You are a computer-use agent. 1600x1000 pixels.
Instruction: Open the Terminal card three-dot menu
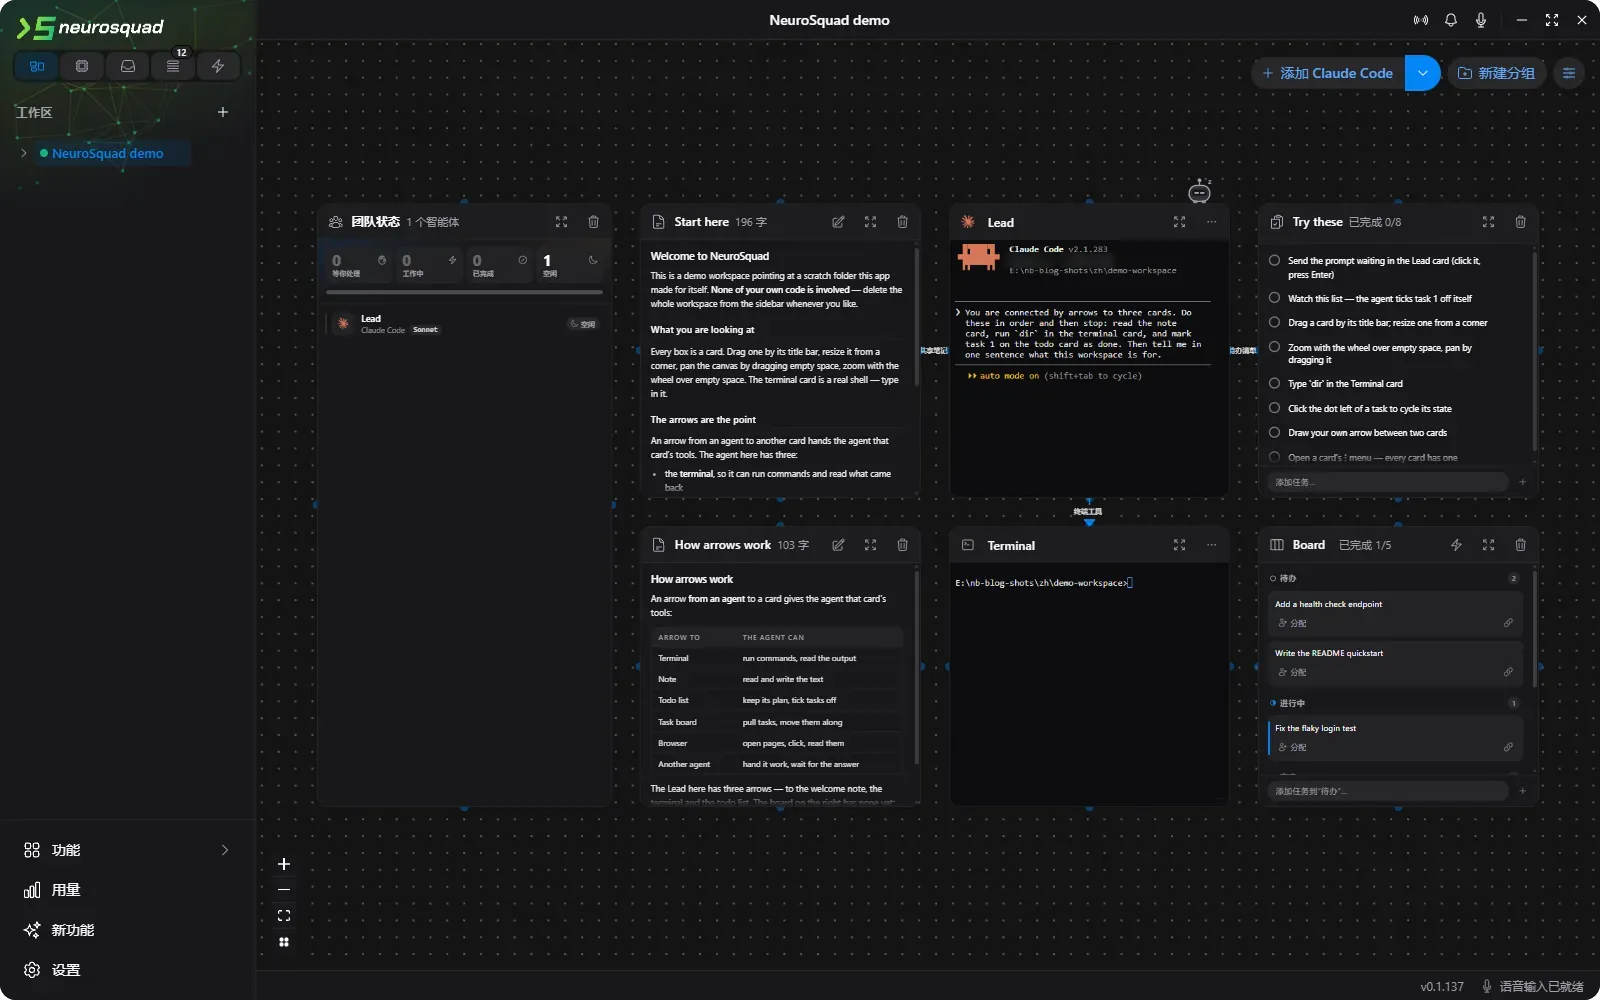(x=1211, y=545)
